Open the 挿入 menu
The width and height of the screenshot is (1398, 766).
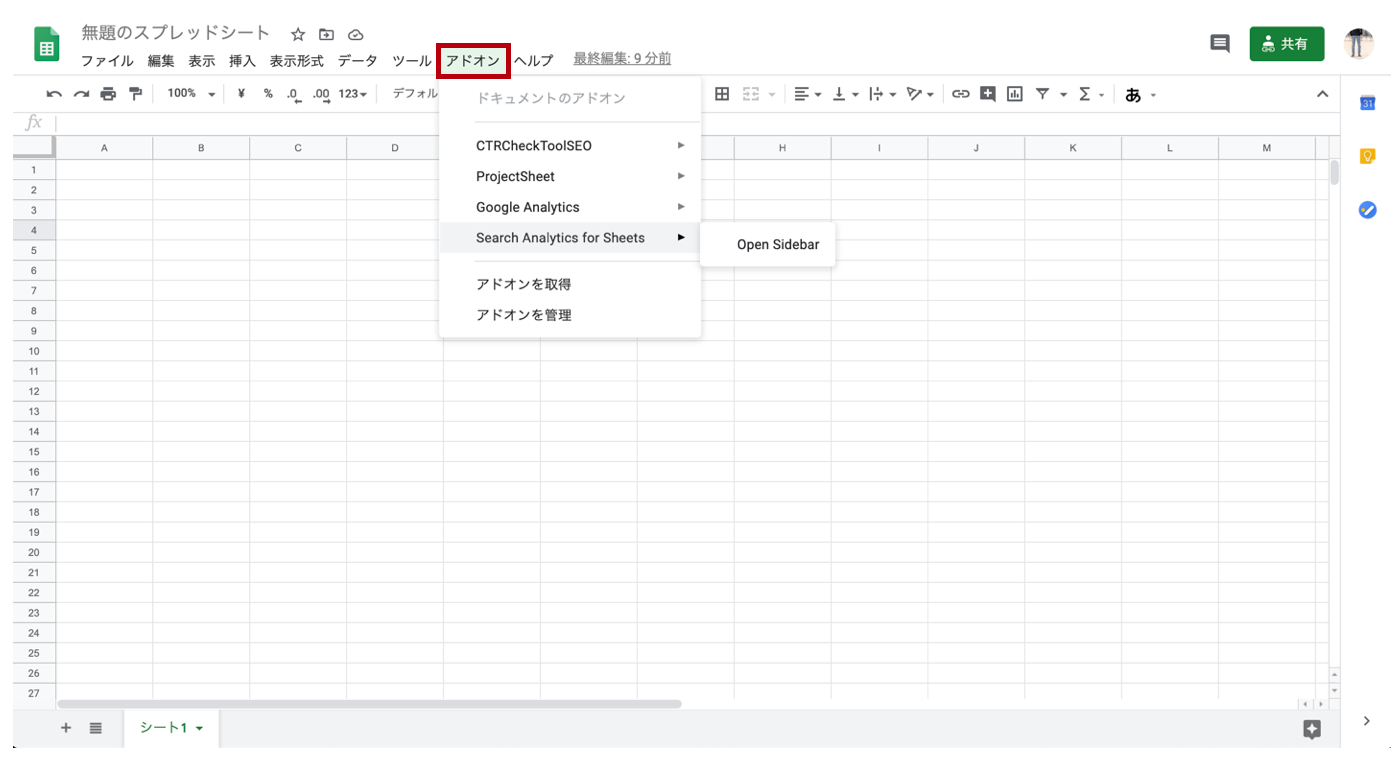coord(243,61)
